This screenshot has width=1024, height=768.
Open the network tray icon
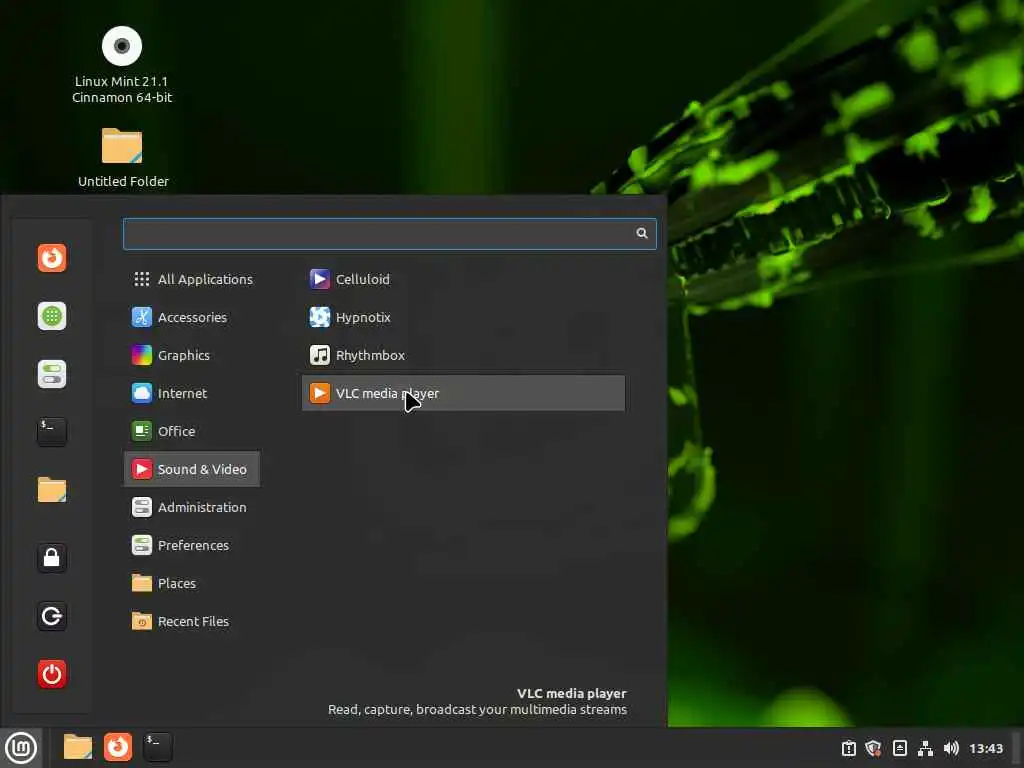click(x=925, y=748)
